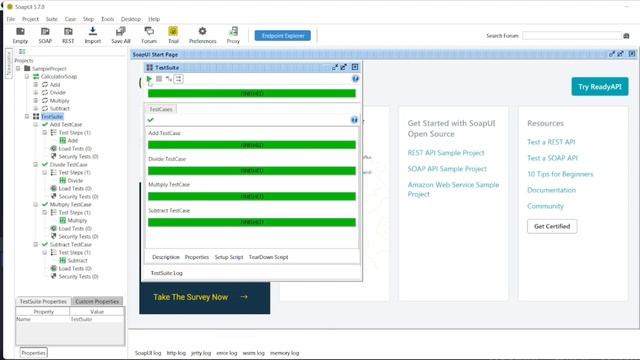Collapse the CalculatorSoap tree node

(27, 76)
